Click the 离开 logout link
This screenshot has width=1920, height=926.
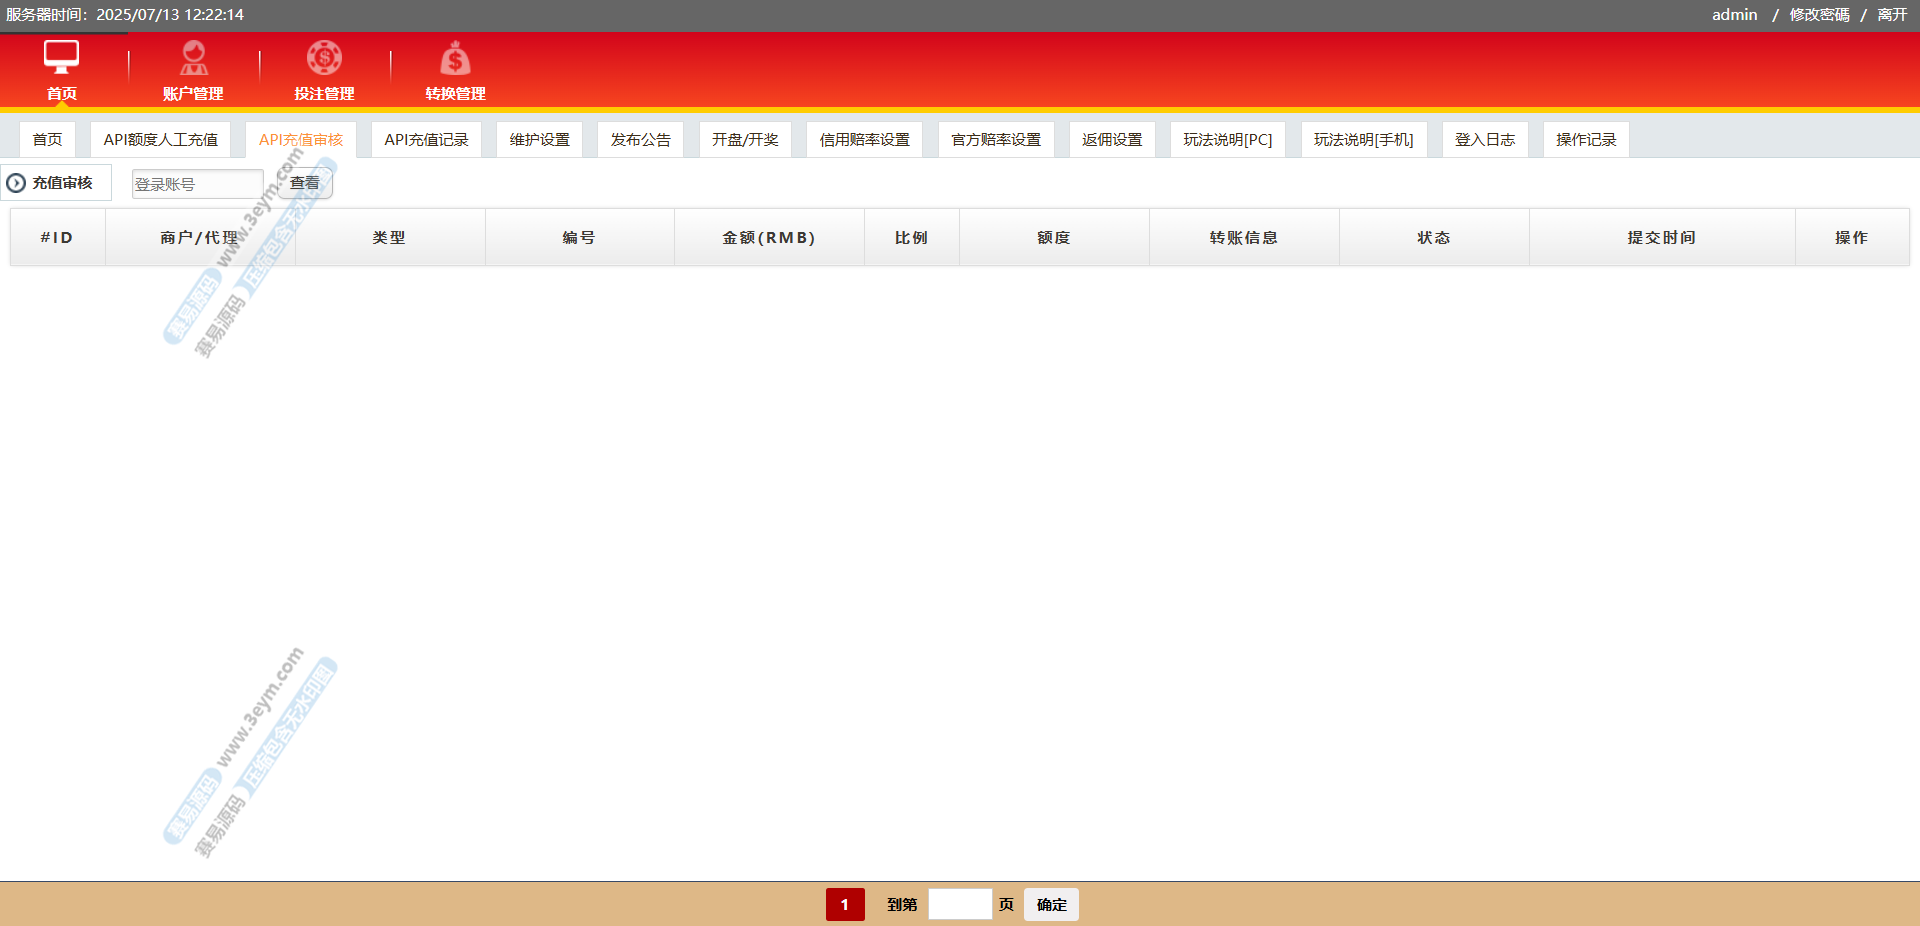tap(1892, 15)
